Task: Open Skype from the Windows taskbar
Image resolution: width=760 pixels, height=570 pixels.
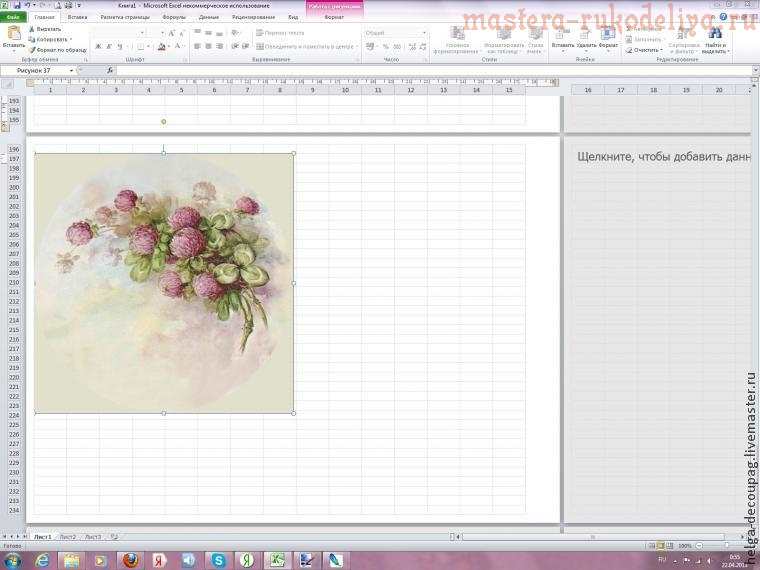Action: [x=218, y=560]
